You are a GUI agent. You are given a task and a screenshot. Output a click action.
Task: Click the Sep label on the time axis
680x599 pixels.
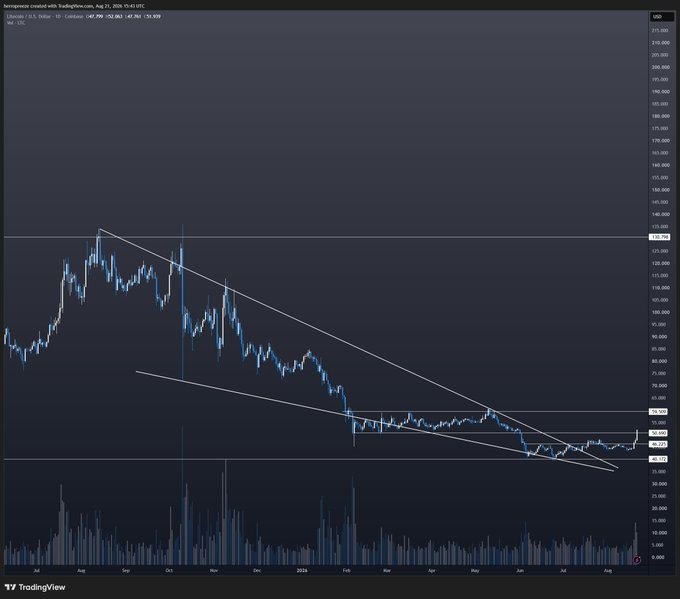point(126,570)
